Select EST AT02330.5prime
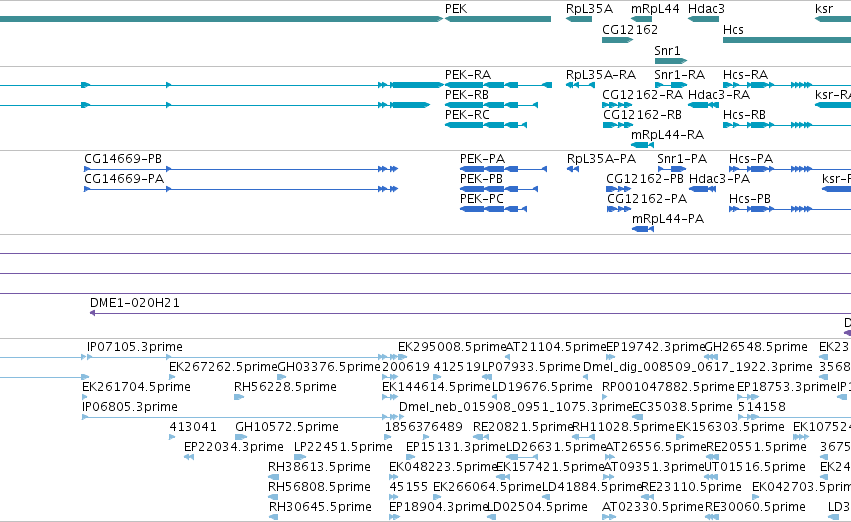 [653, 507]
